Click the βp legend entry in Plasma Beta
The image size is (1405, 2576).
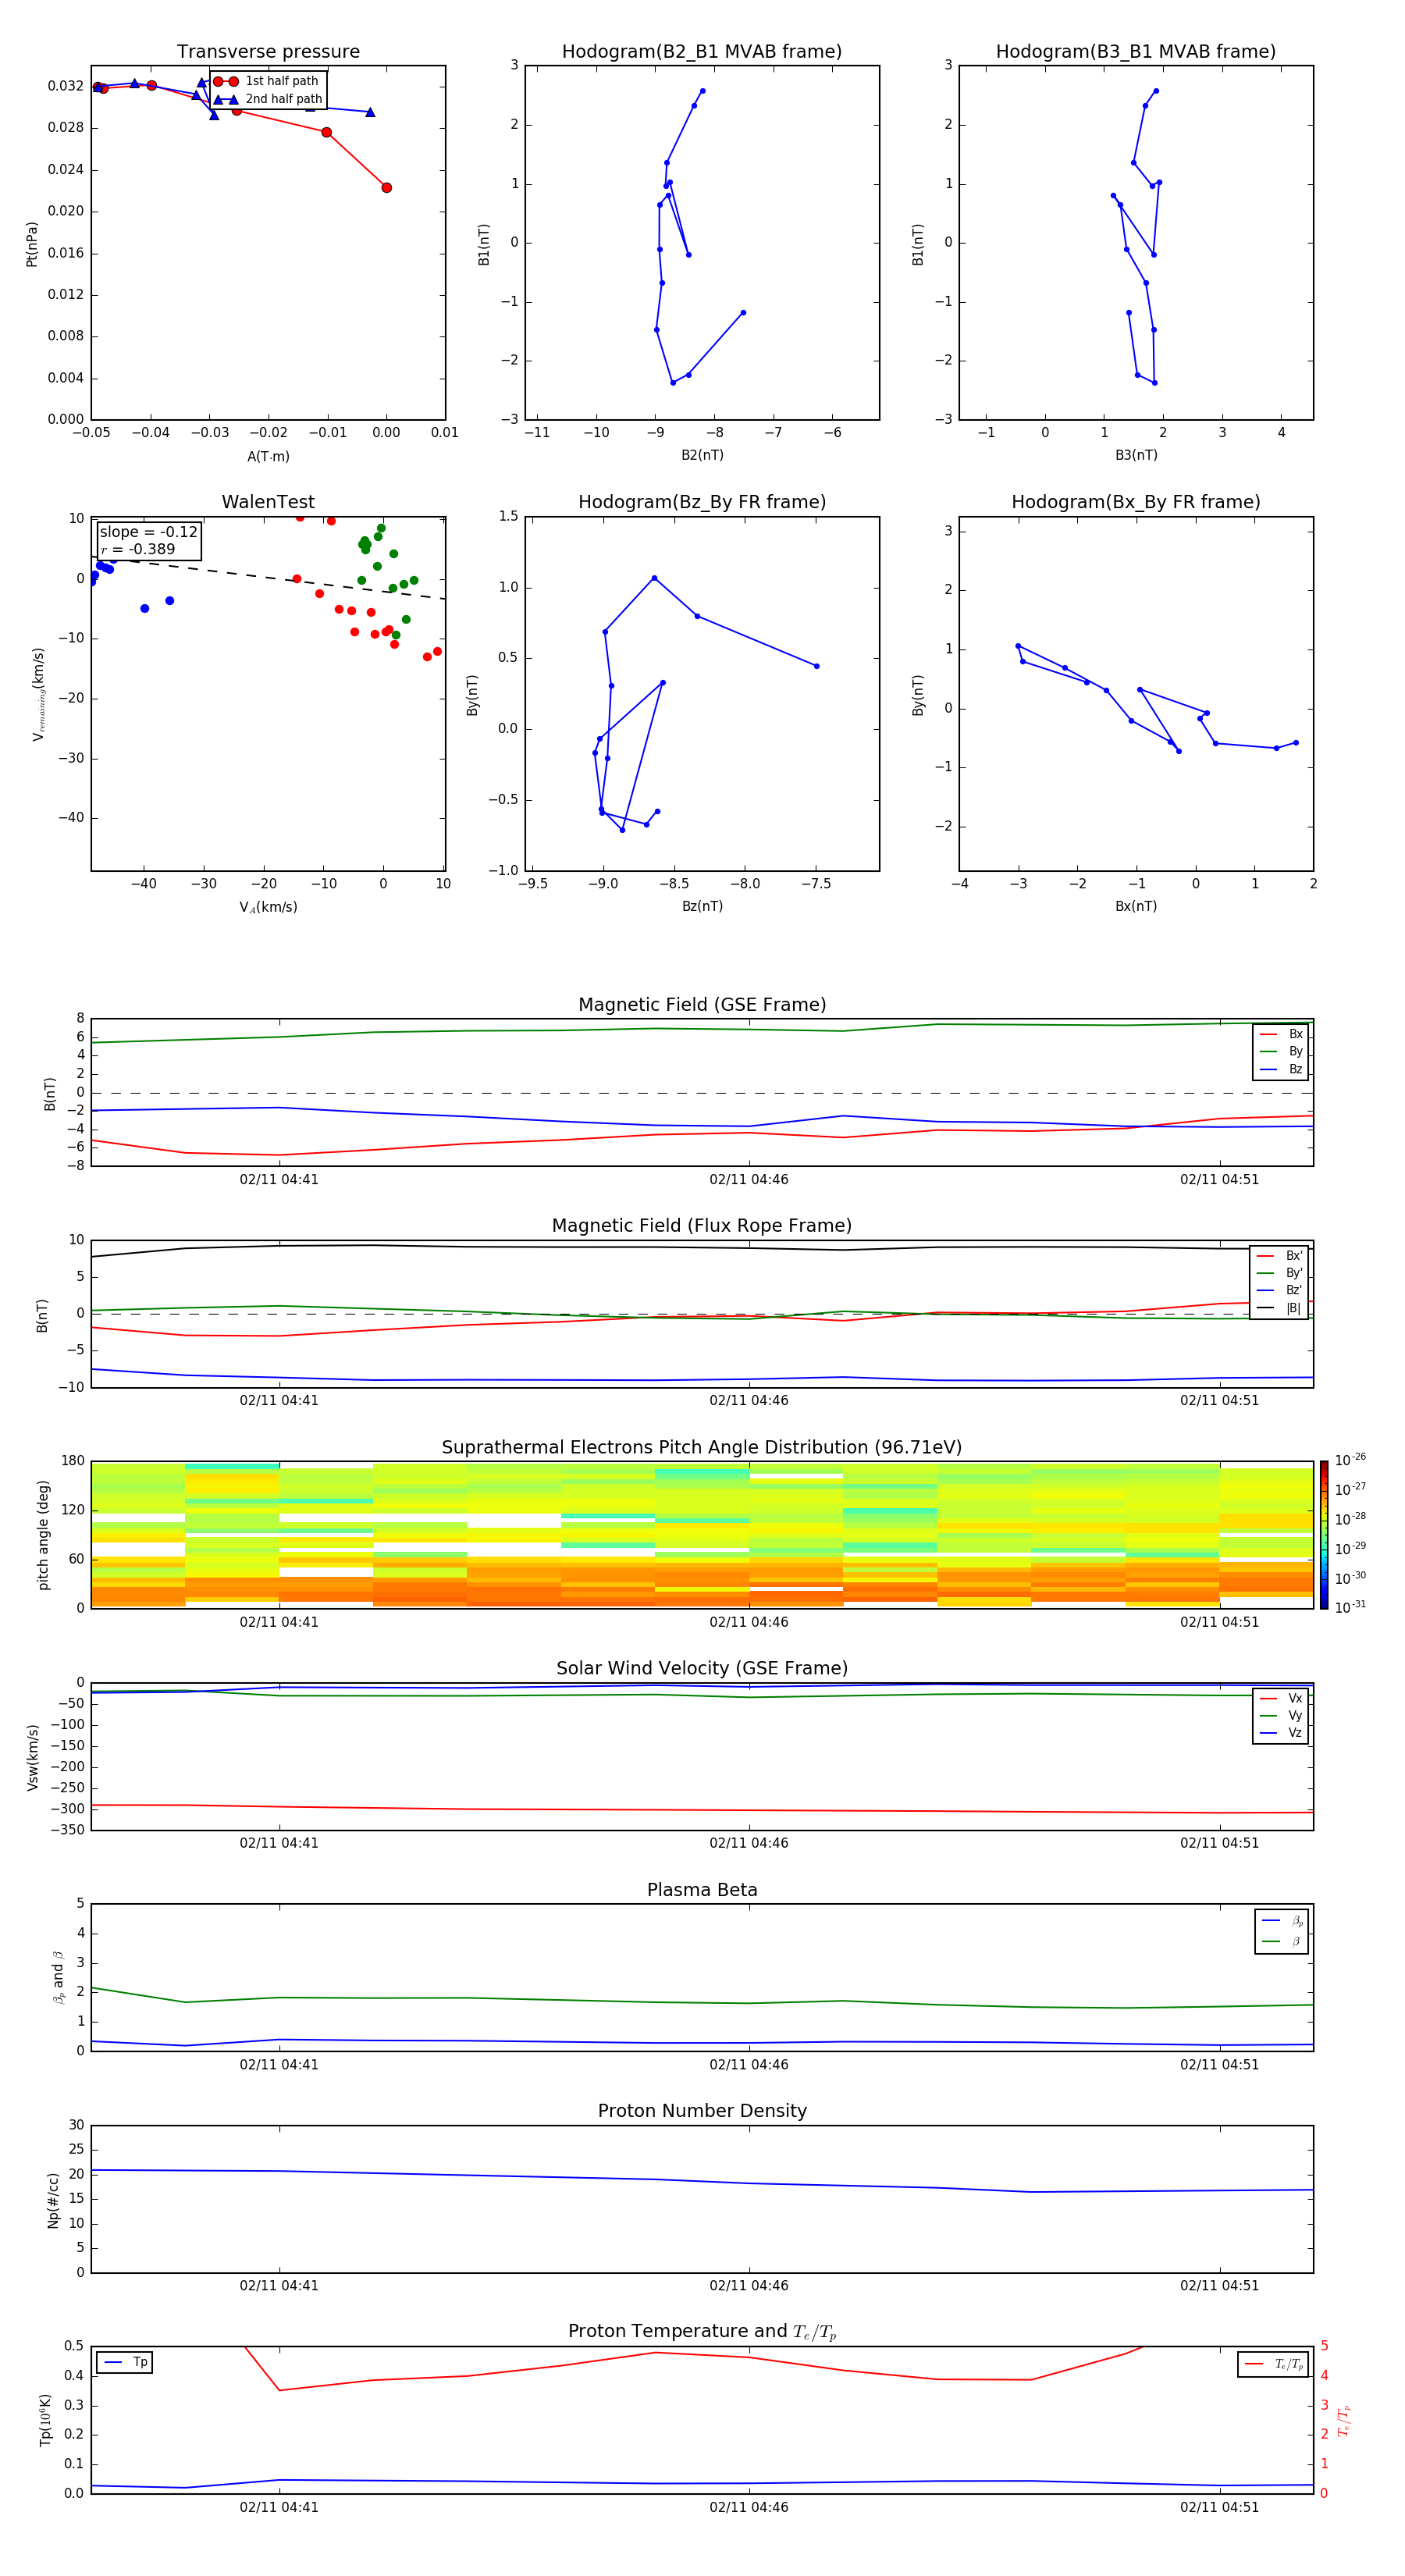pyautogui.click(x=1282, y=1921)
